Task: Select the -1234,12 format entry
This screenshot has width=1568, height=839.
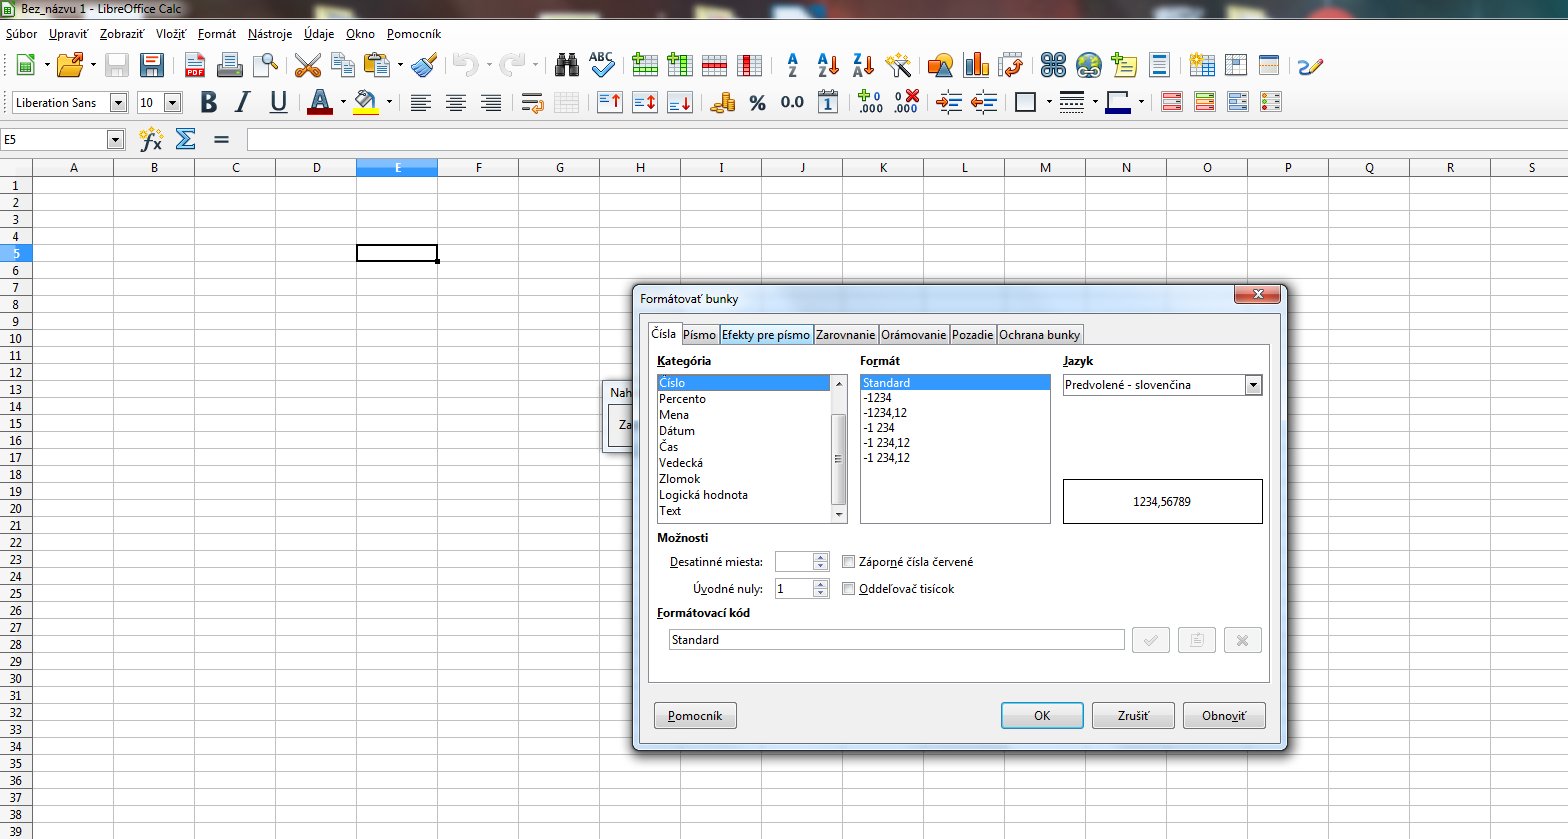Action: tap(886, 413)
